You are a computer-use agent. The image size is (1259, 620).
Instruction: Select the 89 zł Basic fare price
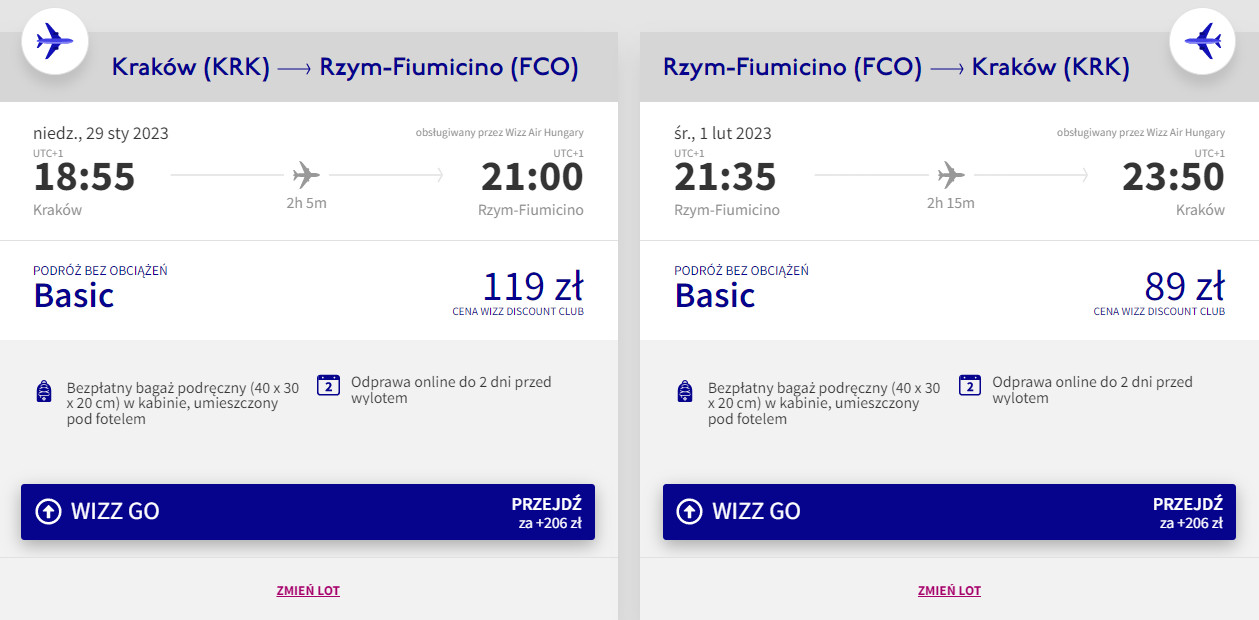click(1184, 288)
